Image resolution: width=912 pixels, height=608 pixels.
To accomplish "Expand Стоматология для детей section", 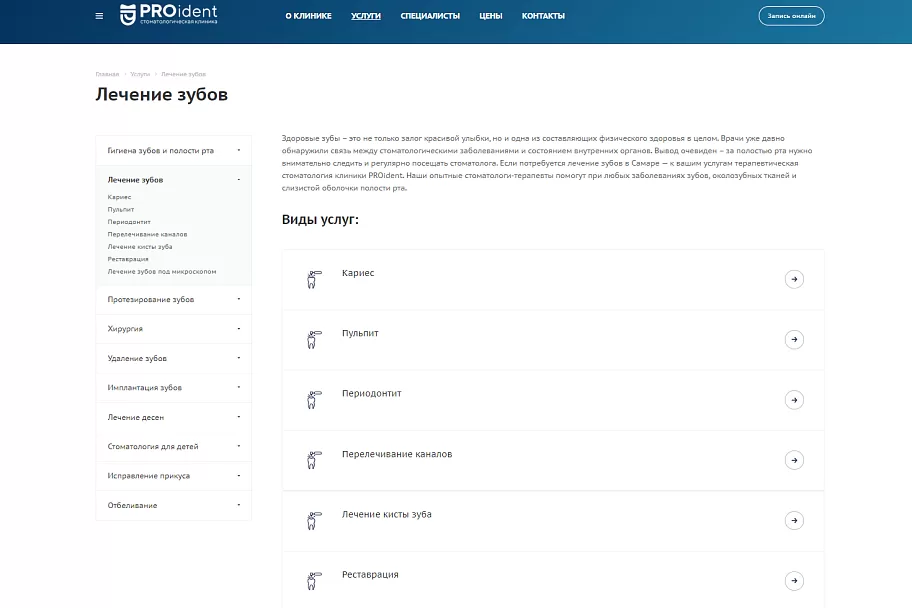I will pos(238,446).
